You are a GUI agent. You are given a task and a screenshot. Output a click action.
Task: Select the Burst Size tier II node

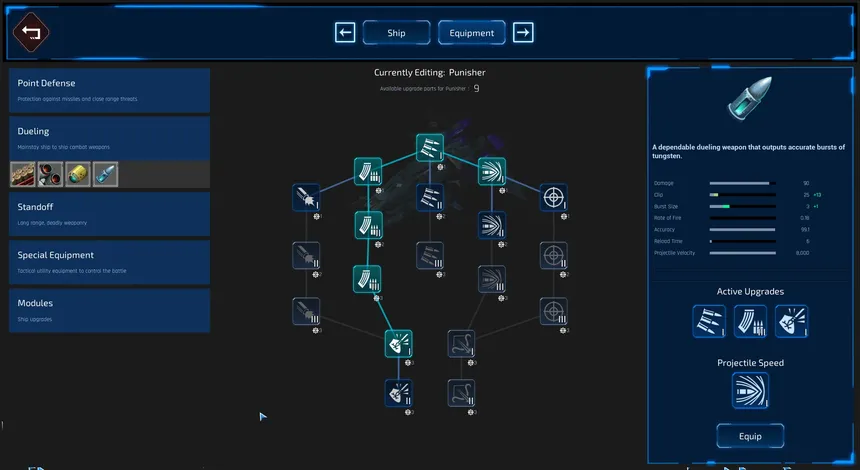coord(430,197)
